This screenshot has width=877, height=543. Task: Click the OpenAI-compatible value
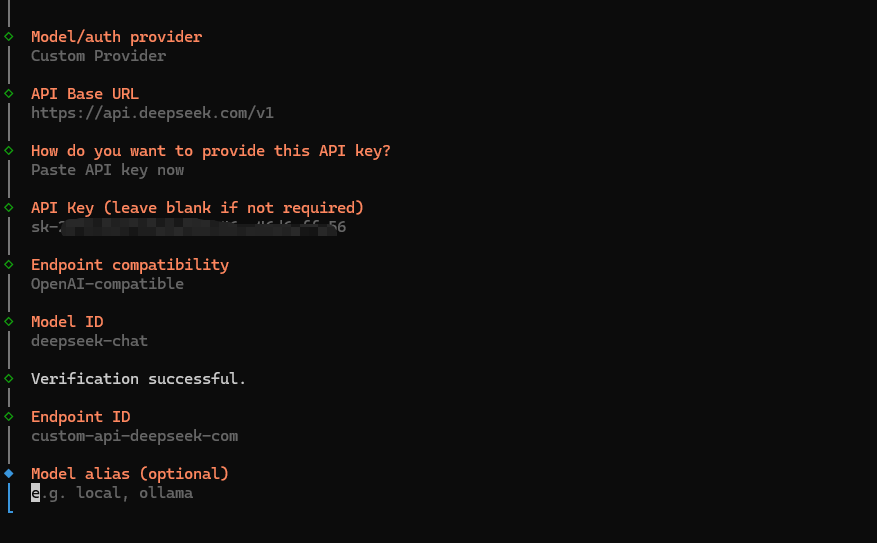pos(107,284)
